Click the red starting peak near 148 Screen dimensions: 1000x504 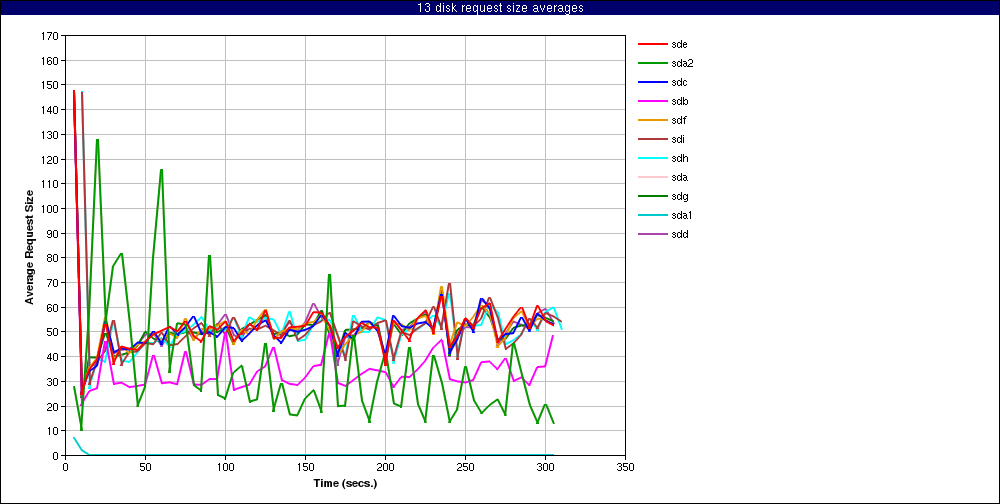pyautogui.click(x=74, y=91)
